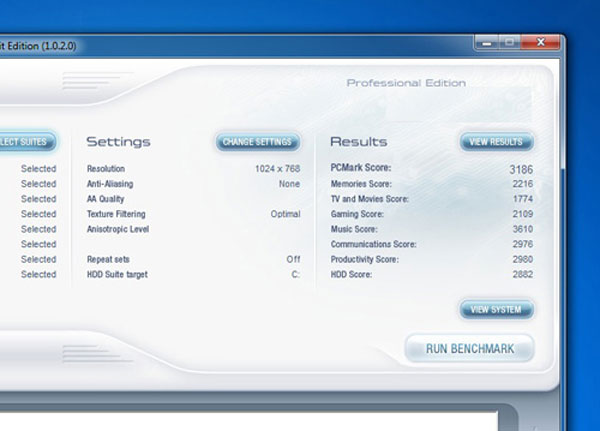Click the Select Suites button
Screen dimensions: 600x431
pyautogui.click(x=26, y=142)
